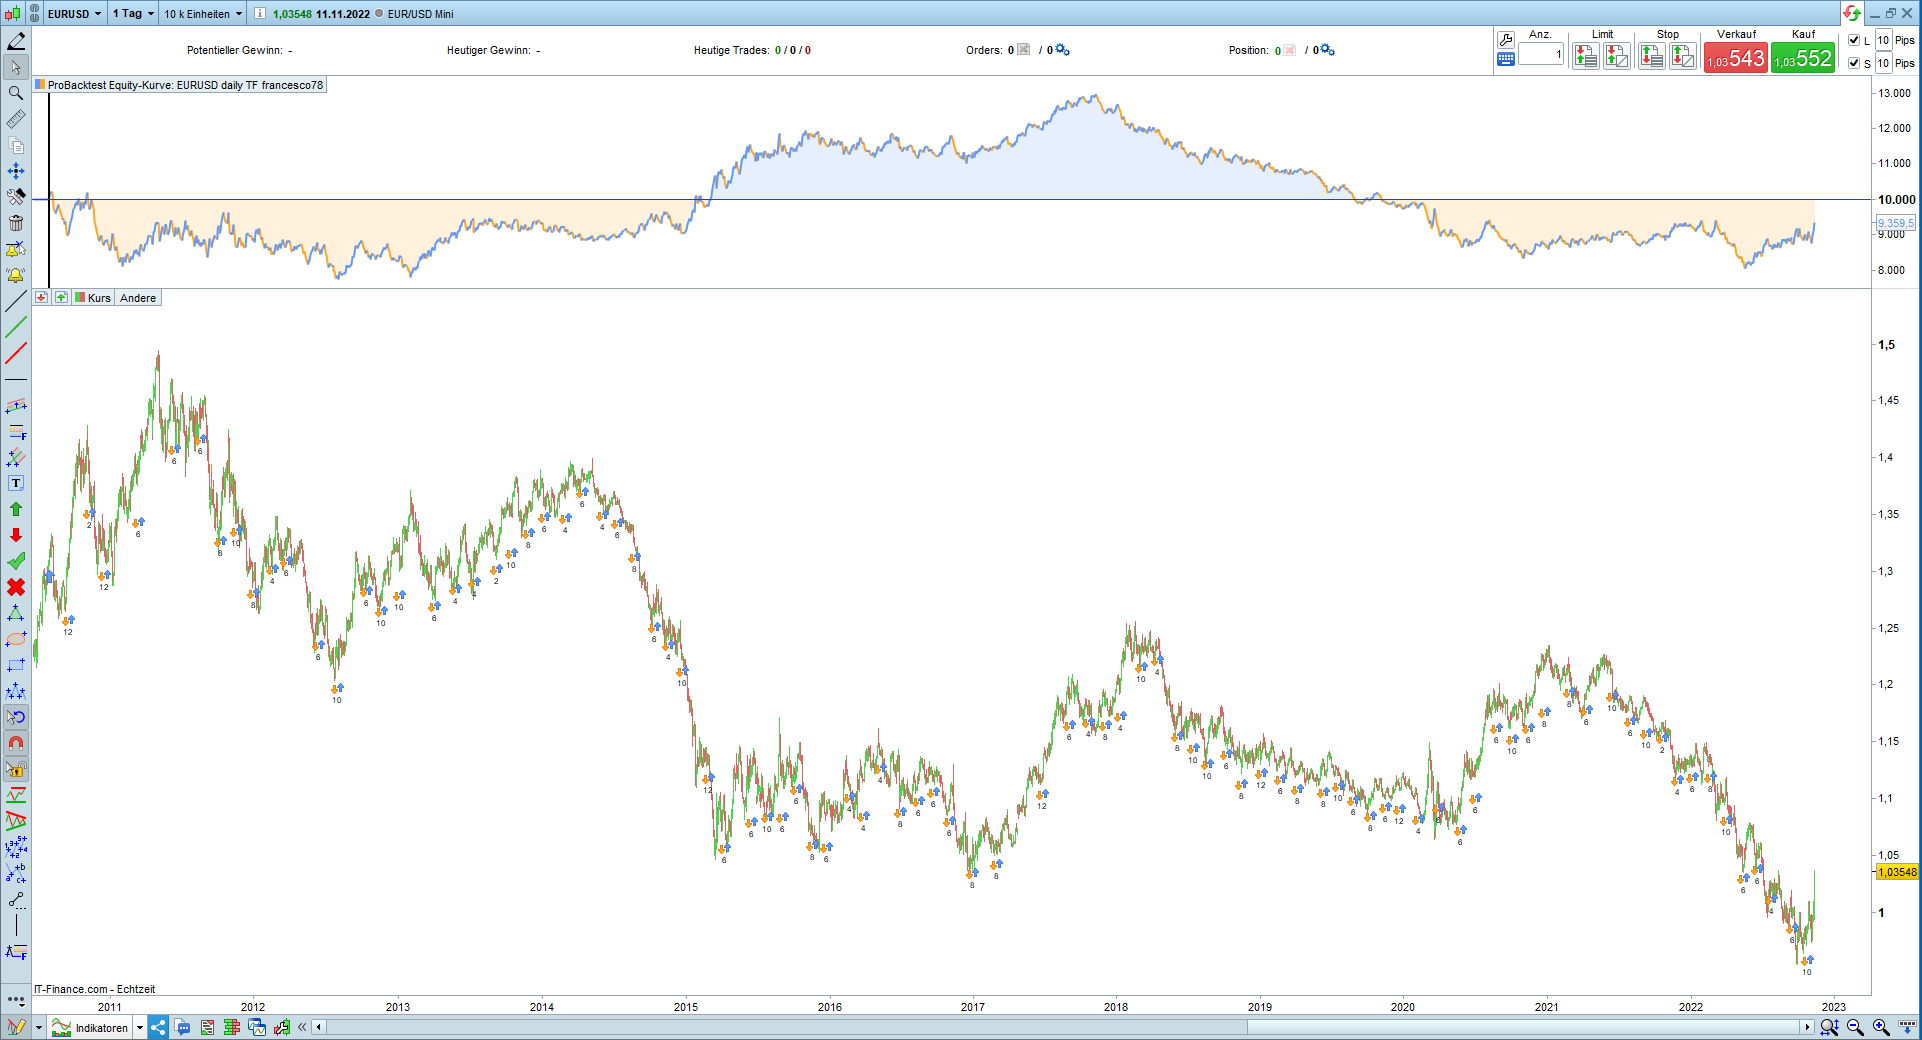The width and height of the screenshot is (1922, 1040).
Task: Click first Stop order button
Action: (1652, 57)
